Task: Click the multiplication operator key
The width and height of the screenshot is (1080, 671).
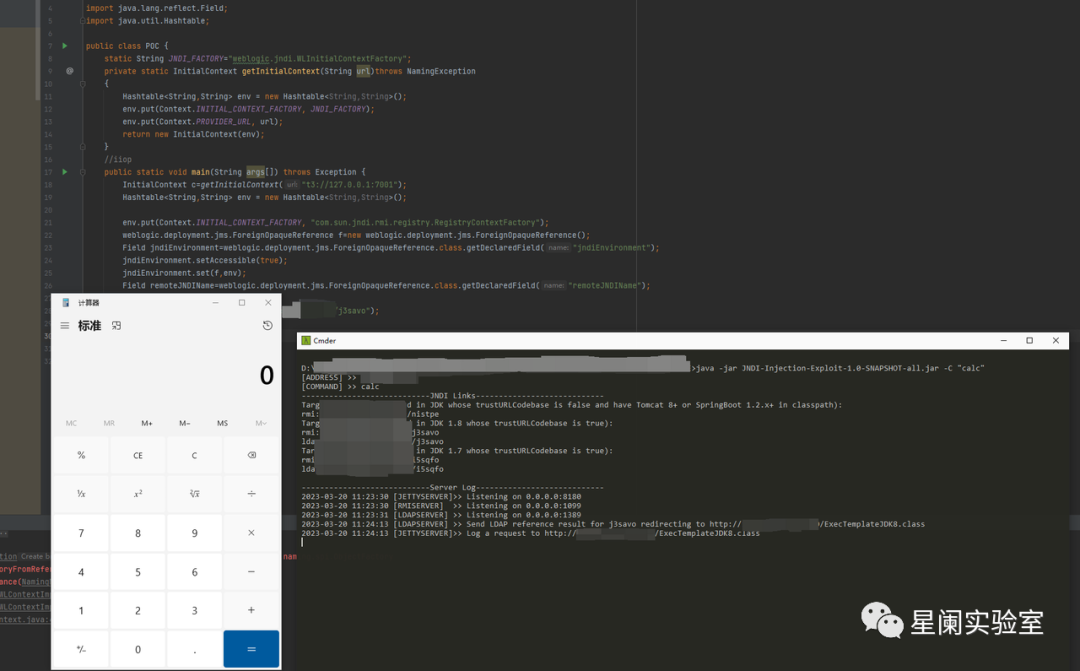Action: click(x=251, y=533)
